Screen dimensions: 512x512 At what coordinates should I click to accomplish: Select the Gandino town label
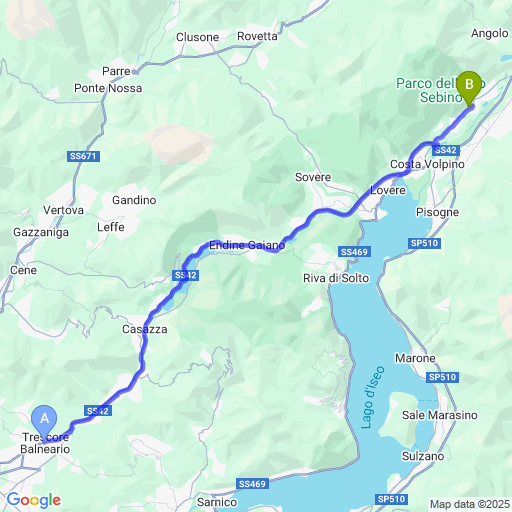[134, 200]
